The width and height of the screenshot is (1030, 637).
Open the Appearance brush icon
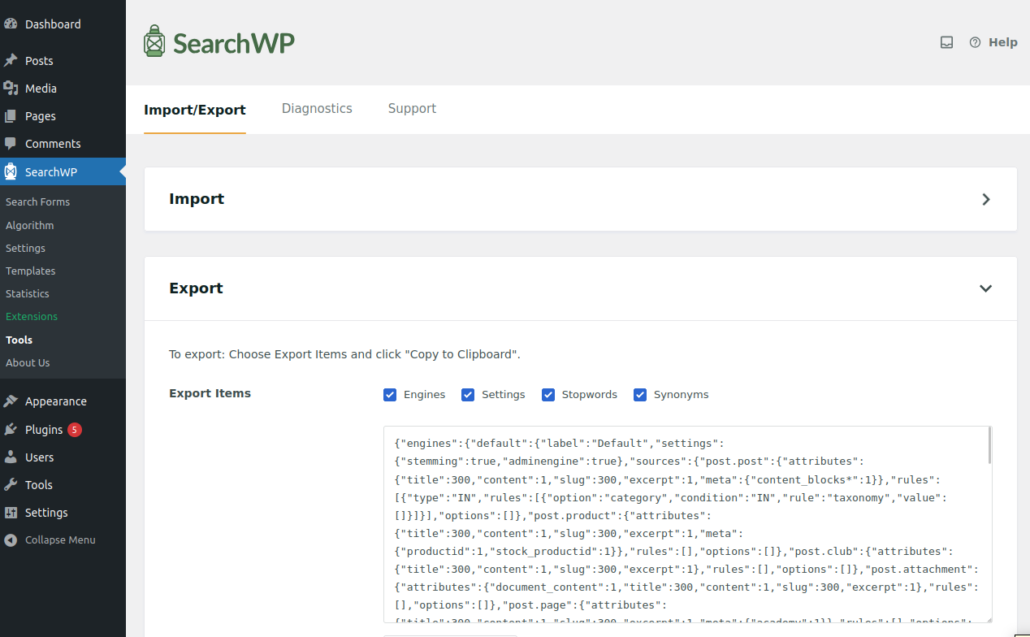[11, 401]
